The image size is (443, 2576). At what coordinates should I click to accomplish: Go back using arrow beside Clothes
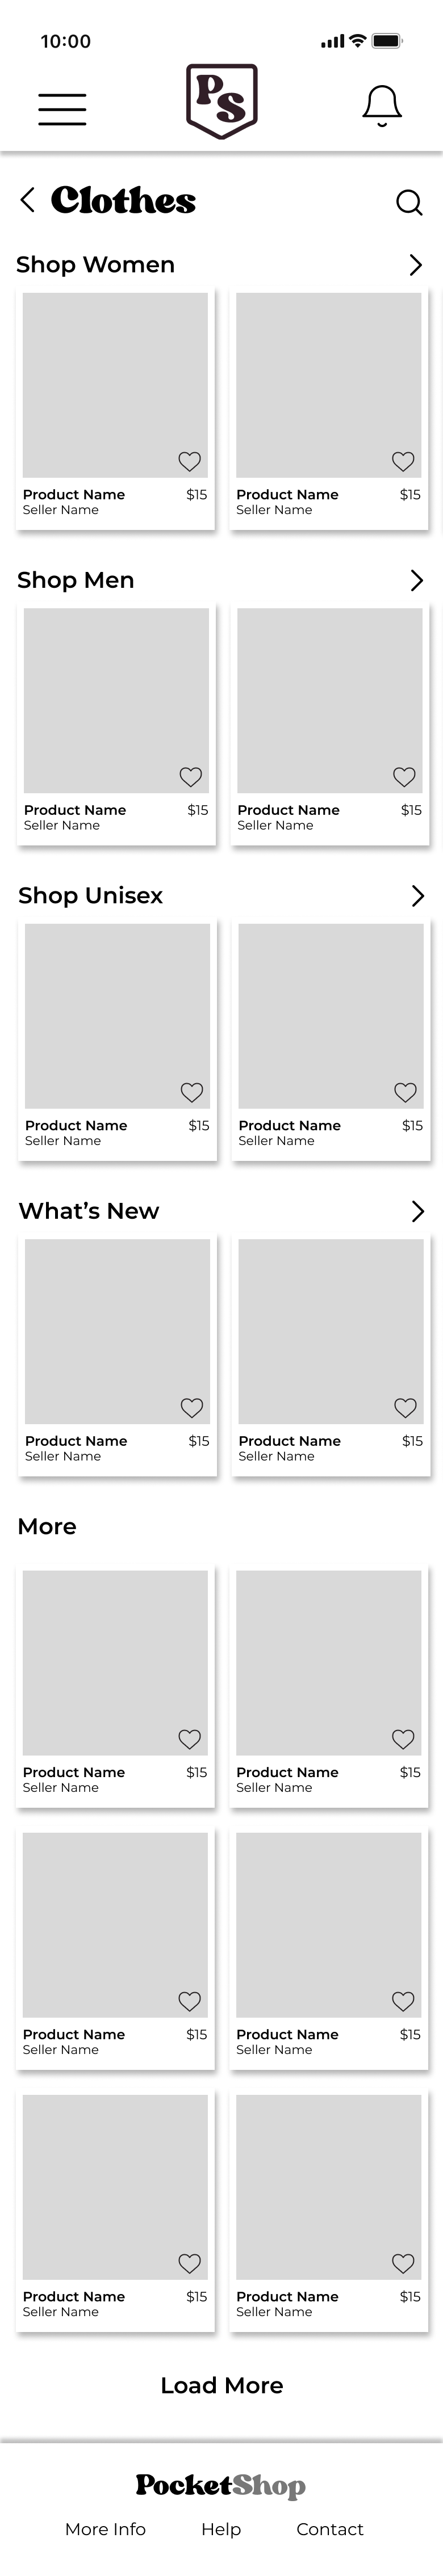point(28,200)
